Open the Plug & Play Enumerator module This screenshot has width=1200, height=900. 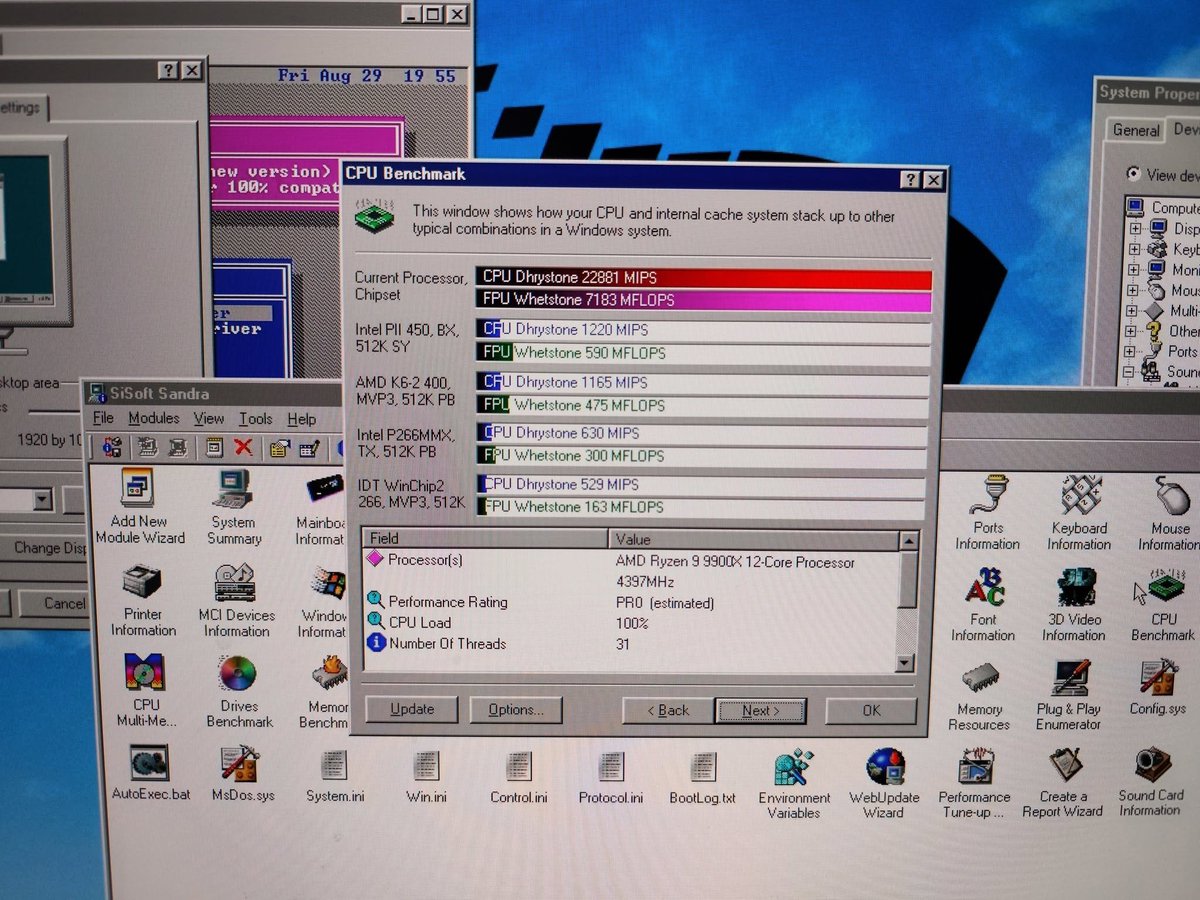click(x=1069, y=695)
